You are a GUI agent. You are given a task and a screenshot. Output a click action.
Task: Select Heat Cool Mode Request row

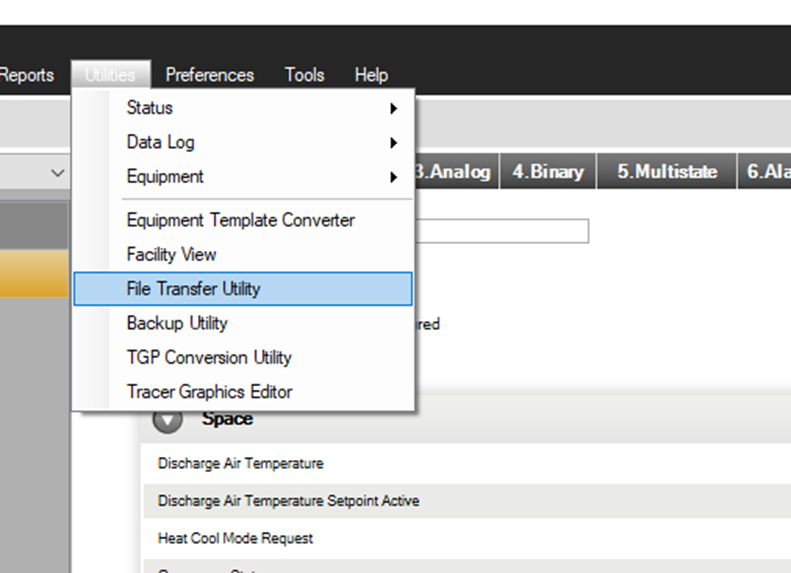[467, 538]
